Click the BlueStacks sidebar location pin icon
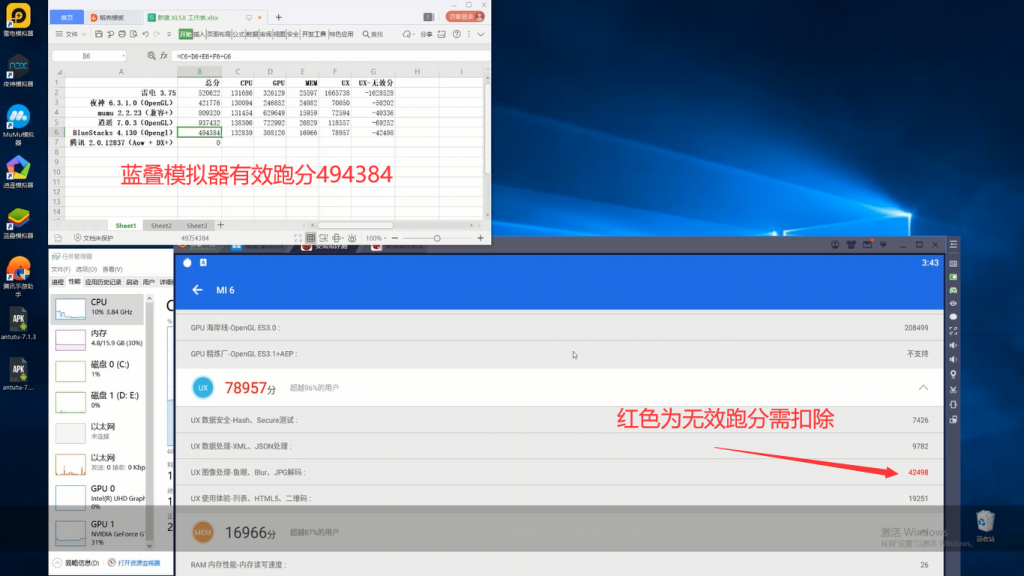Viewport: 1024px width, 576px height. [953, 374]
